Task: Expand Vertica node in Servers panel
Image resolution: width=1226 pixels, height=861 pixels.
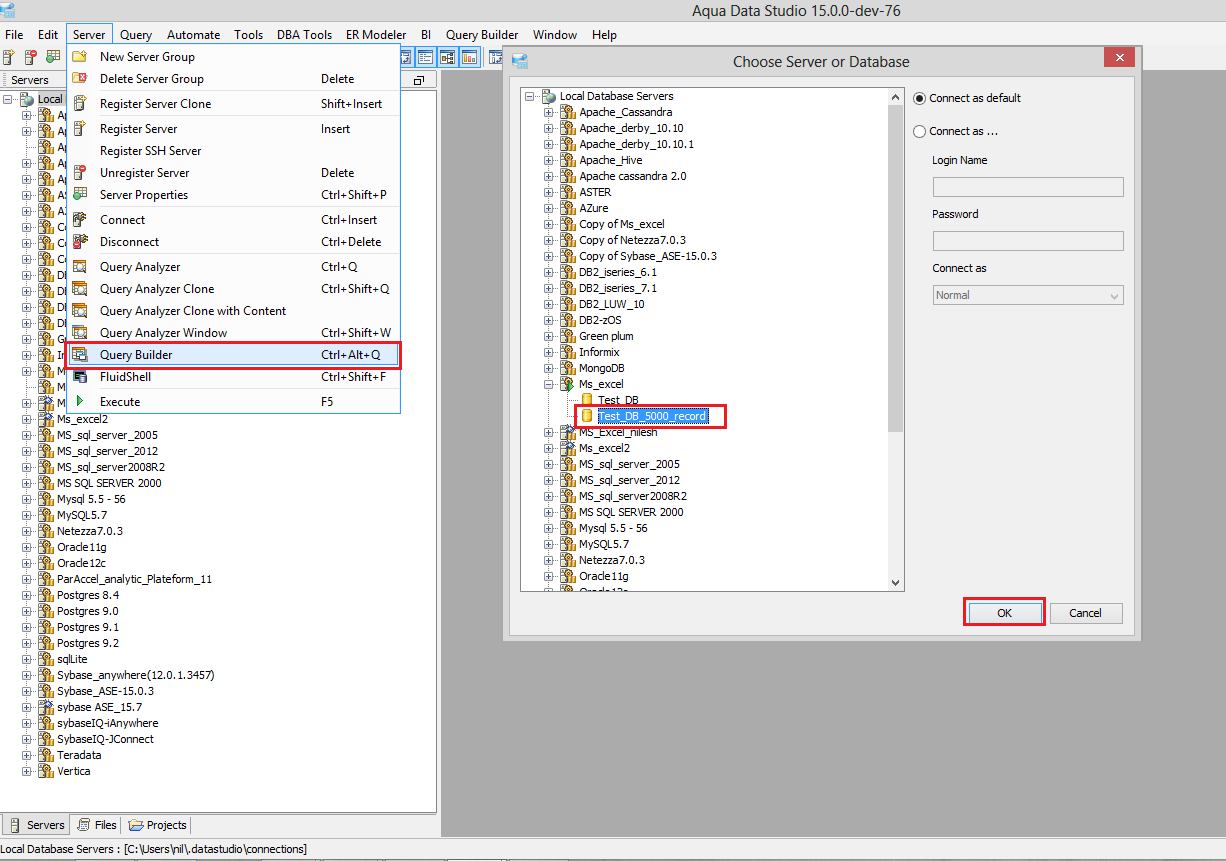Action: pos(27,771)
